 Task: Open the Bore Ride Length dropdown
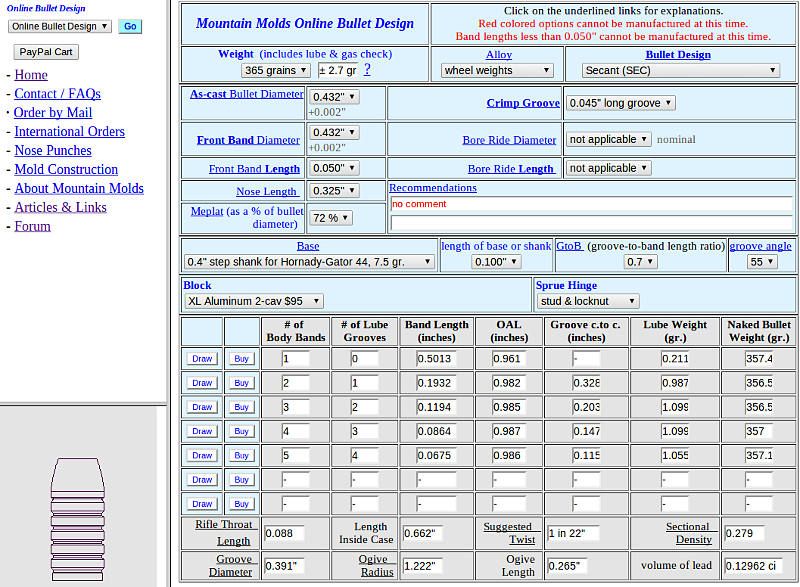click(609, 168)
